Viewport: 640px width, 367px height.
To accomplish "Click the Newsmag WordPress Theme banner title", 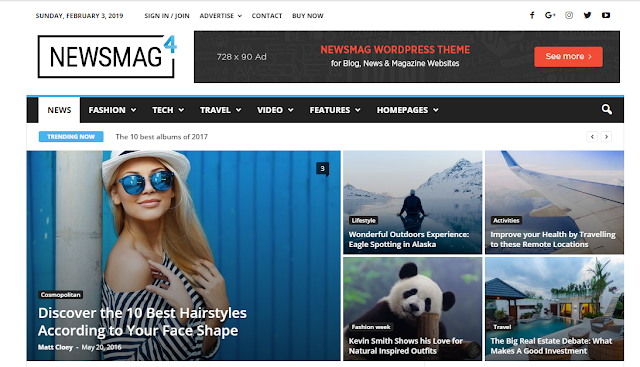I will 395,50.
